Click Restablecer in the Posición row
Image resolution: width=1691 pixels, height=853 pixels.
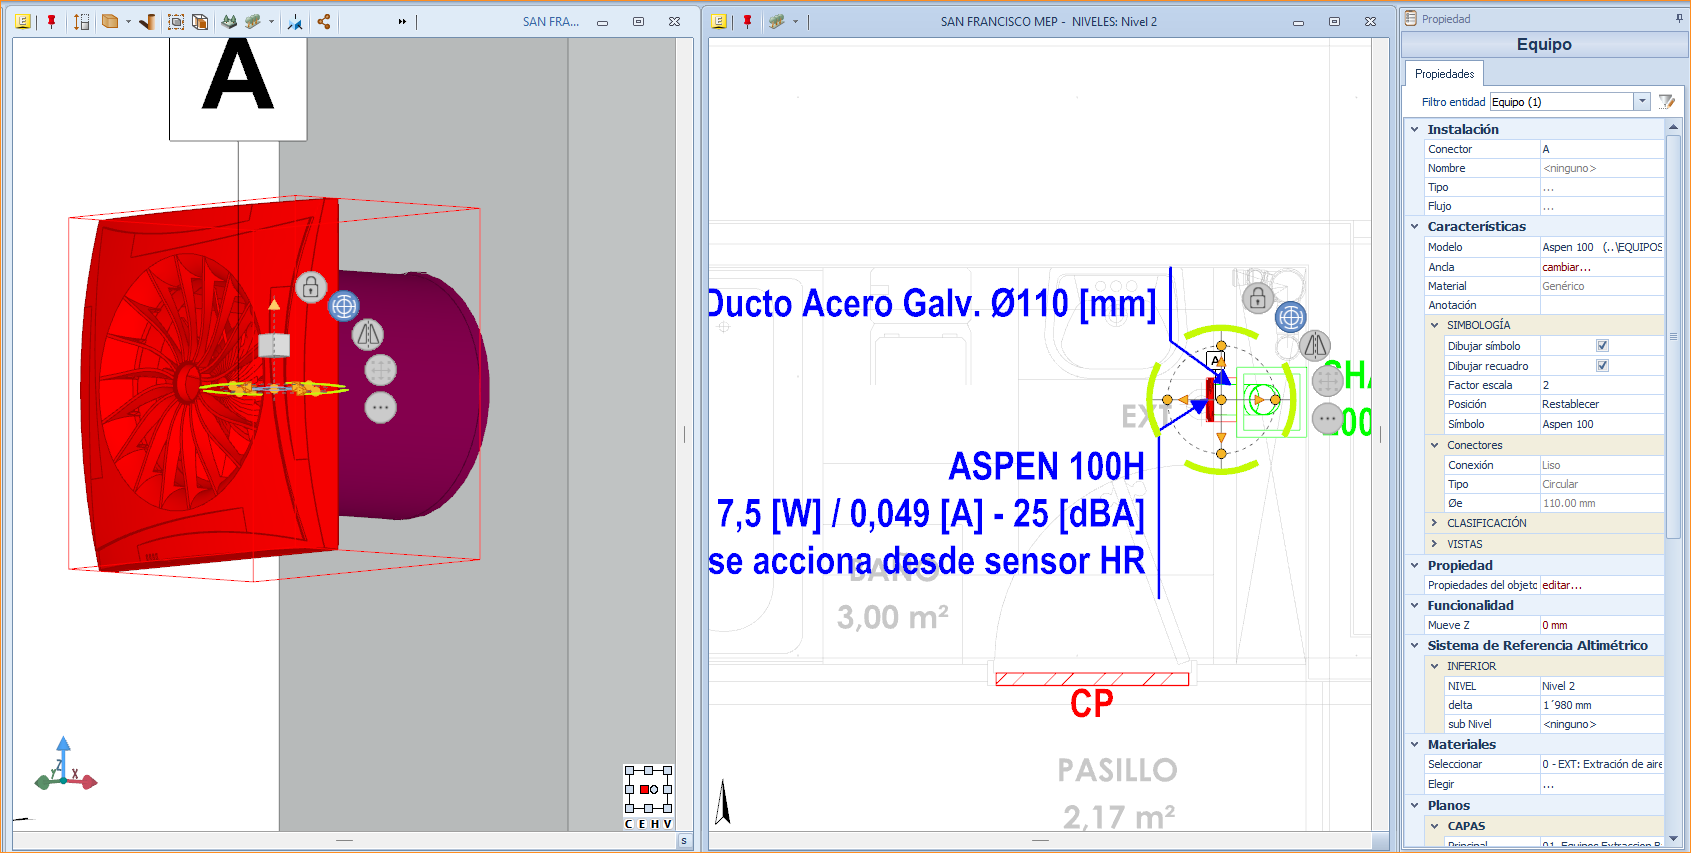coord(1570,404)
